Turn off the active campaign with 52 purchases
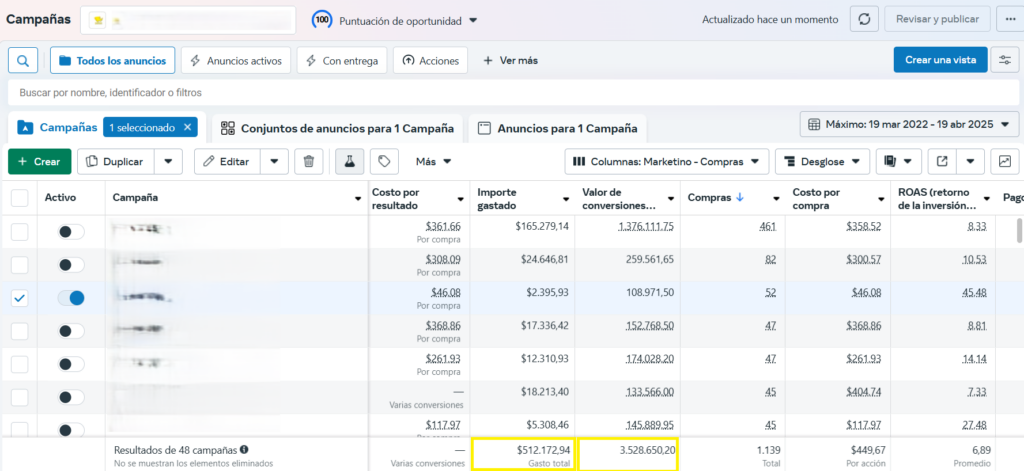This screenshot has width=1024, height=471. tap(71, 298)
